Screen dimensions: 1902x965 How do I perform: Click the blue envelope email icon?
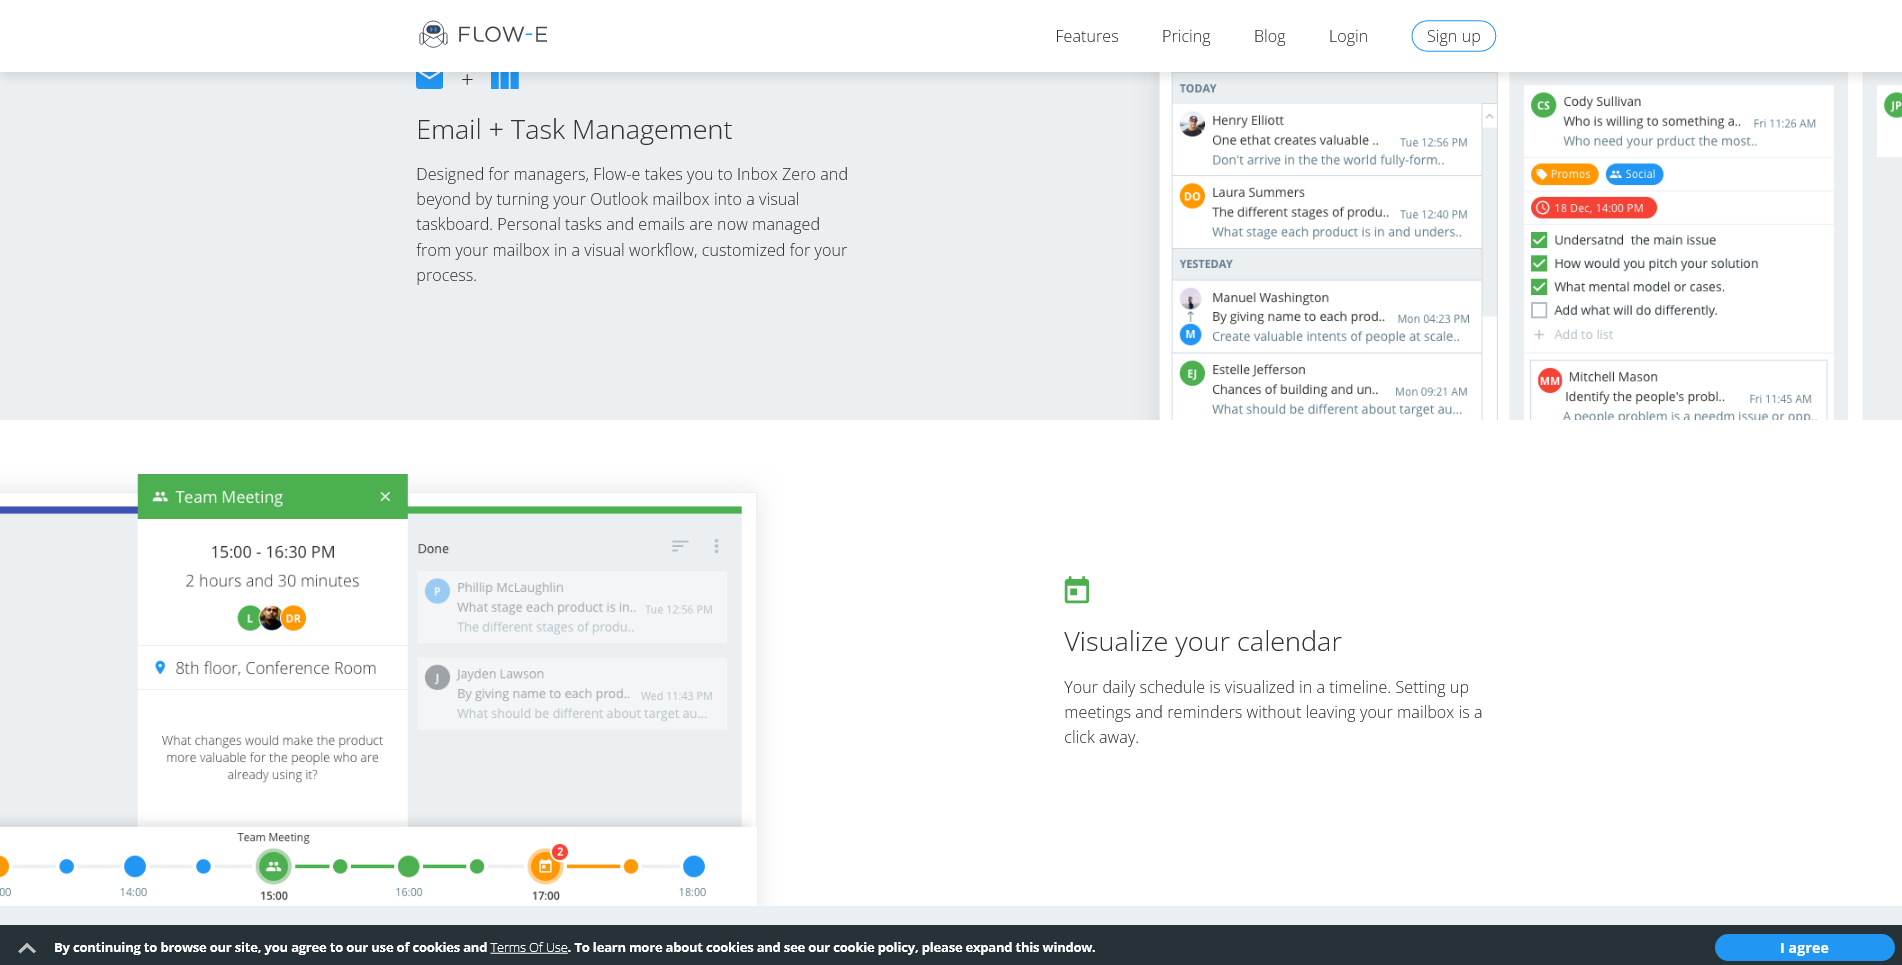pyautogui.click(x=429, y=79)
